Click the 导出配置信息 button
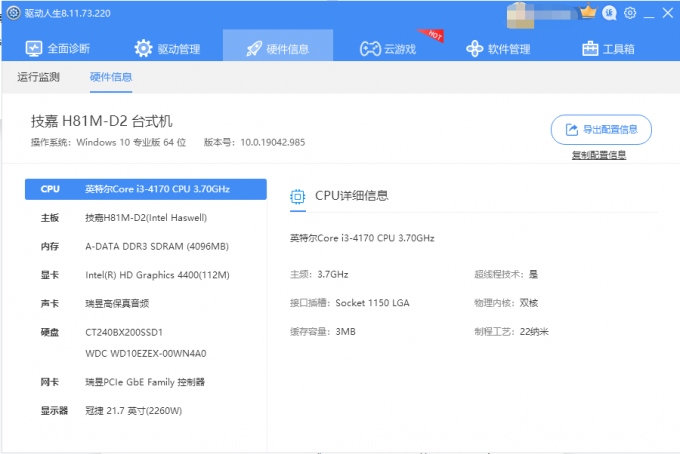 601,130
